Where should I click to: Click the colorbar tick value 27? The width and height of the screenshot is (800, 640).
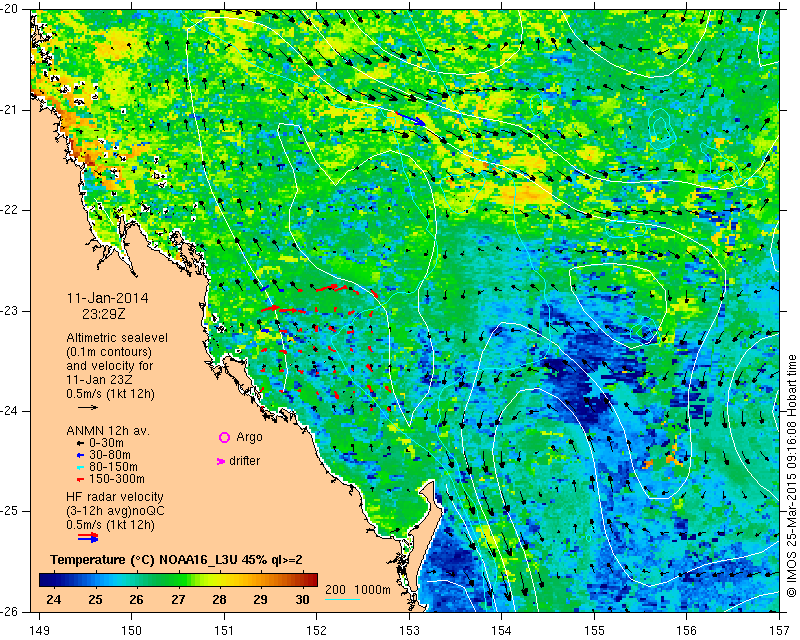click(178, 599)
